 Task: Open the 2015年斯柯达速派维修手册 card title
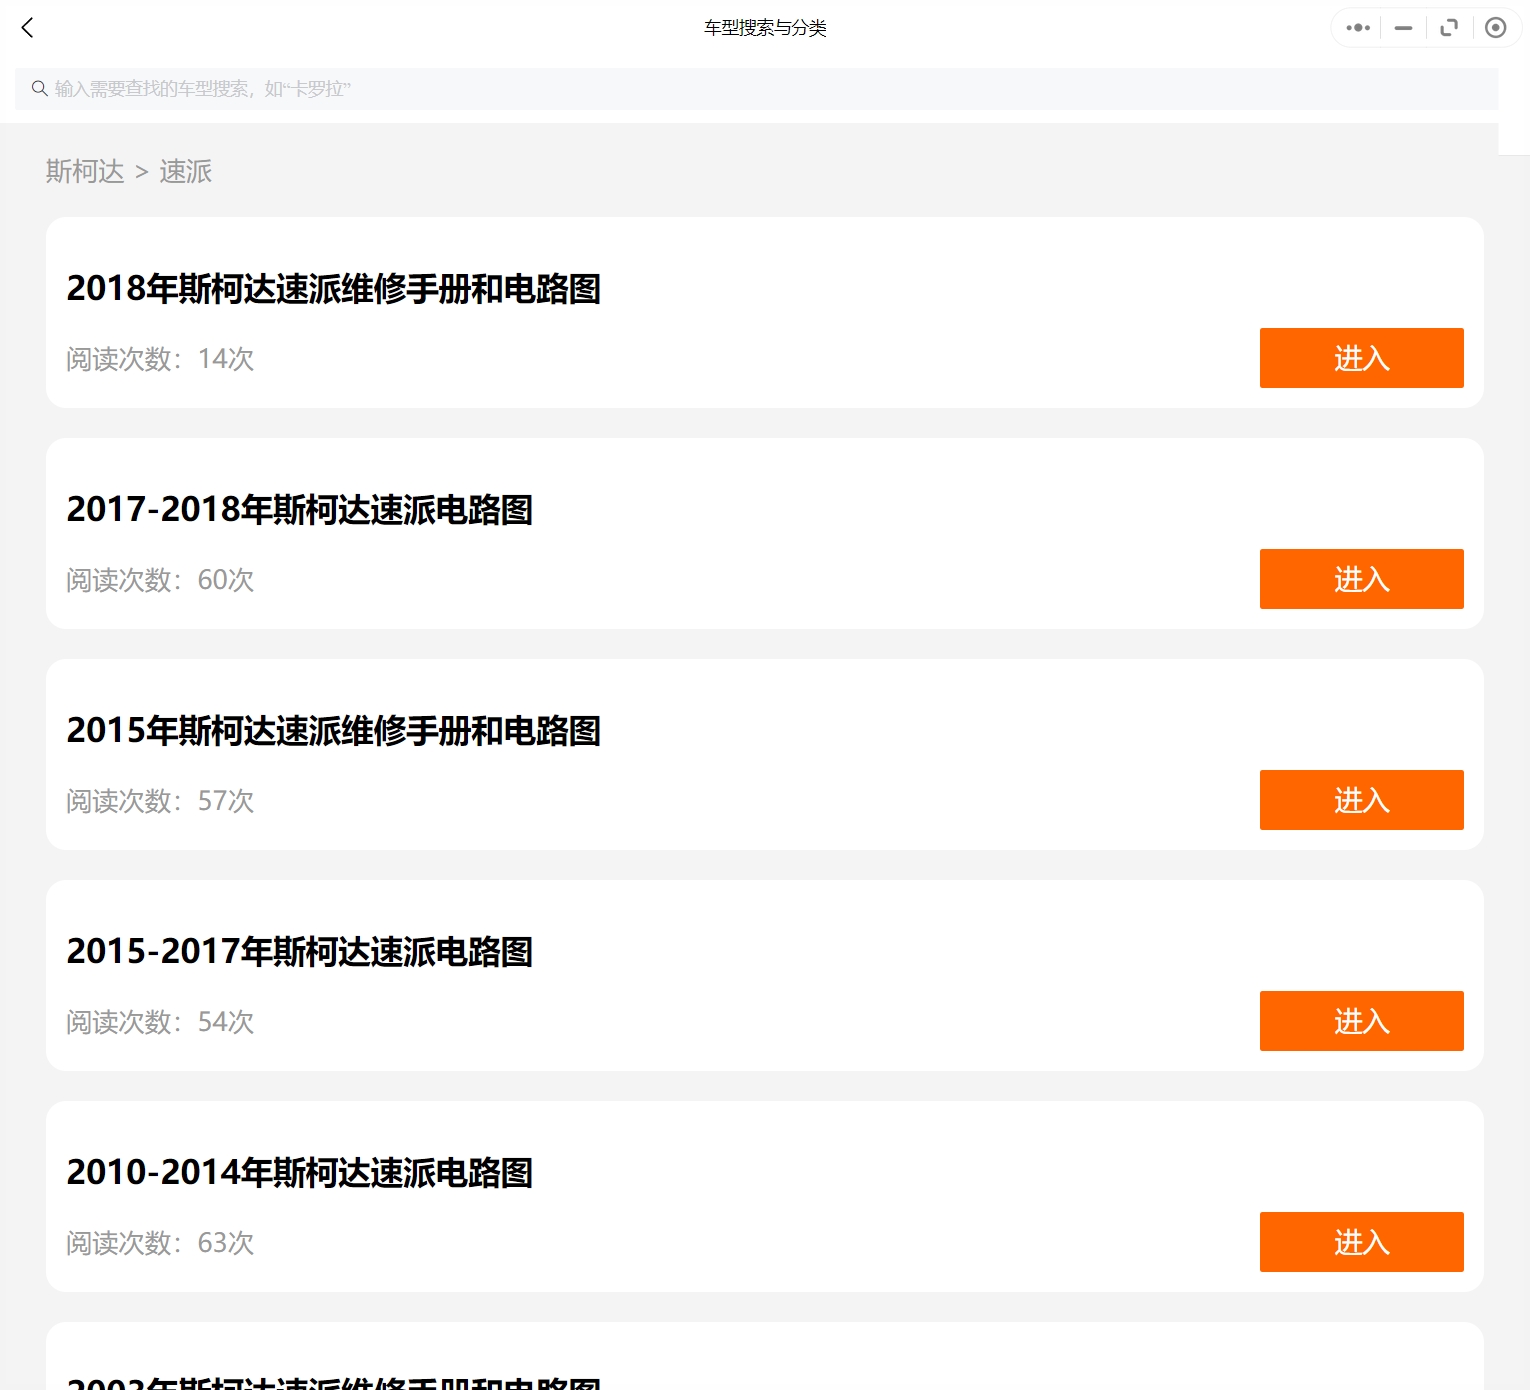[334, 732]
